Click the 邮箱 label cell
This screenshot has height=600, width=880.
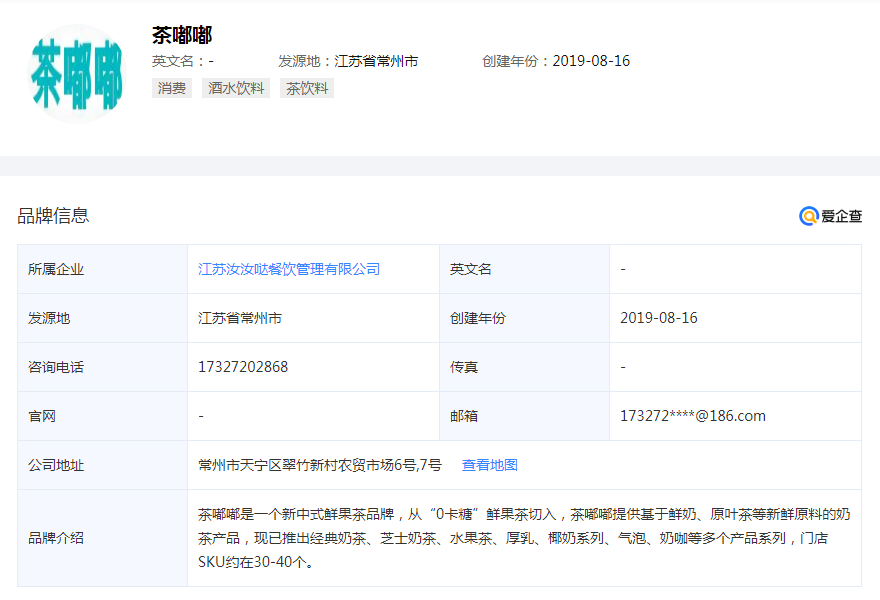[x=464, y=416]
